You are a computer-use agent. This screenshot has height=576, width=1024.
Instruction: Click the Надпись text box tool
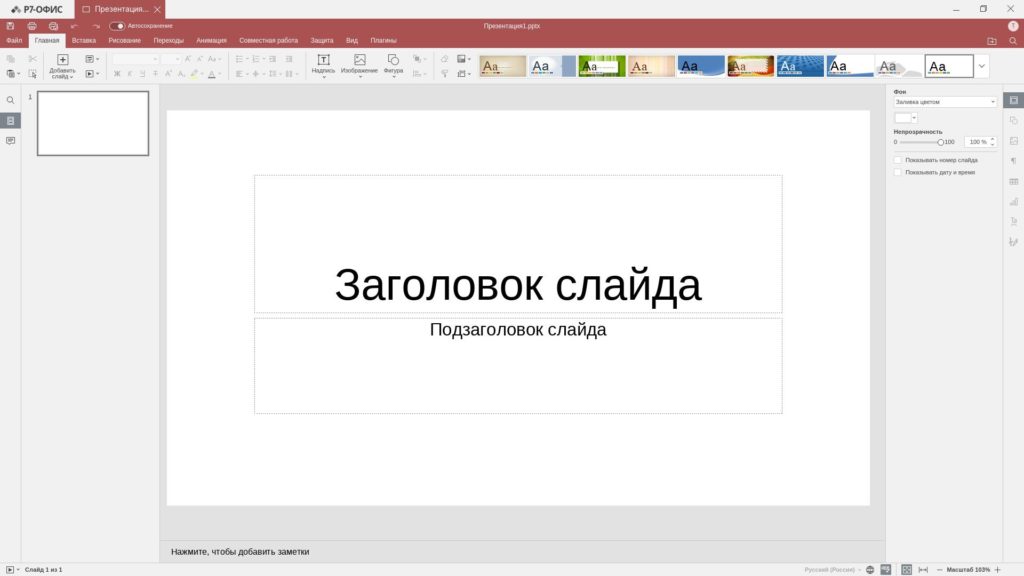[x=323, y=64]
